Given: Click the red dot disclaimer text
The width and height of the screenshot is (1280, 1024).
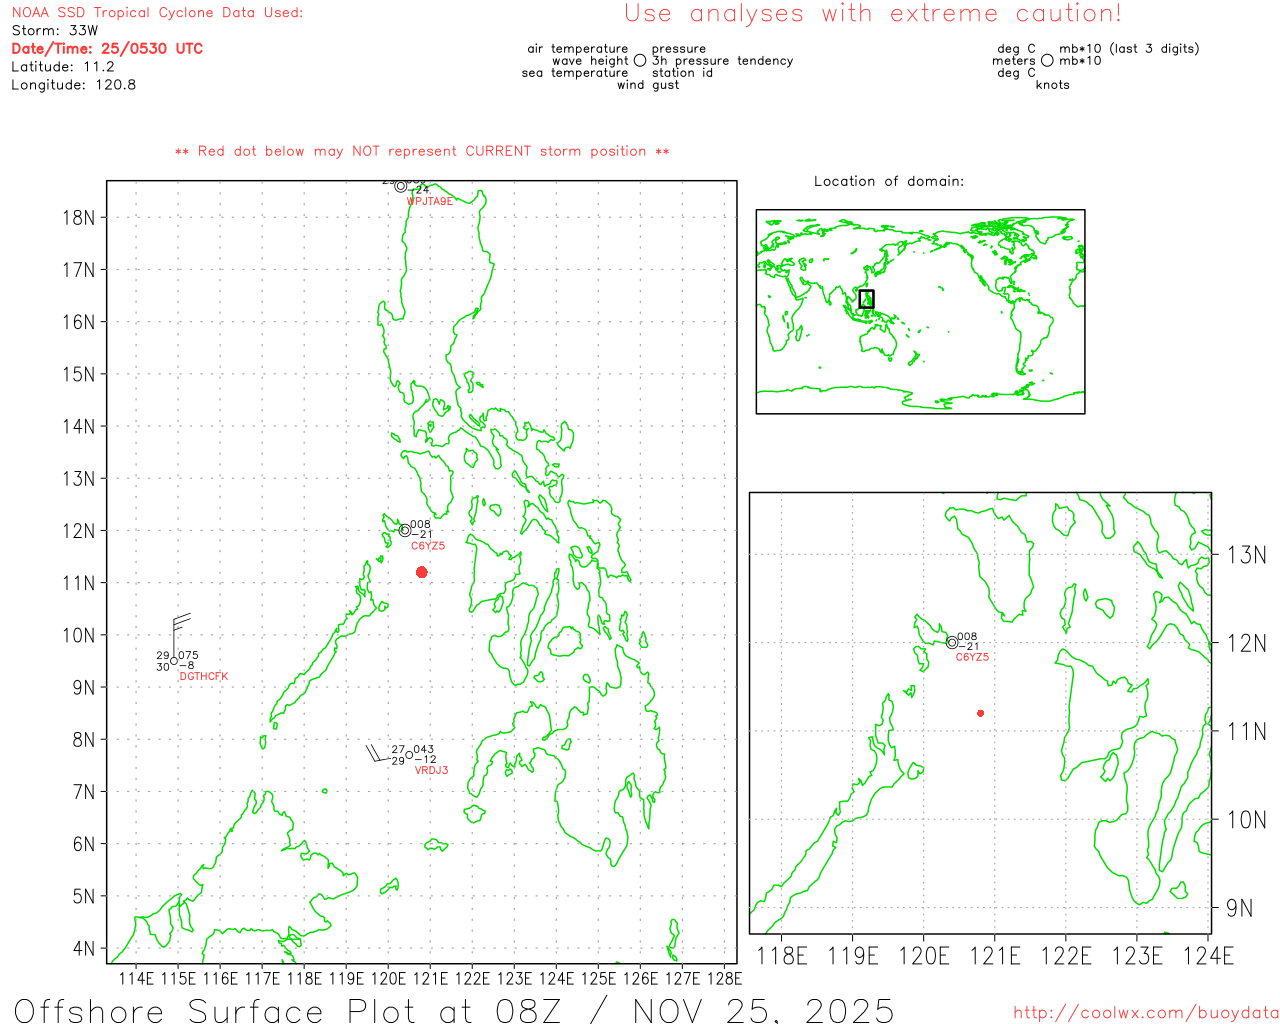Looking at the screenshot, I should (422, 152).
